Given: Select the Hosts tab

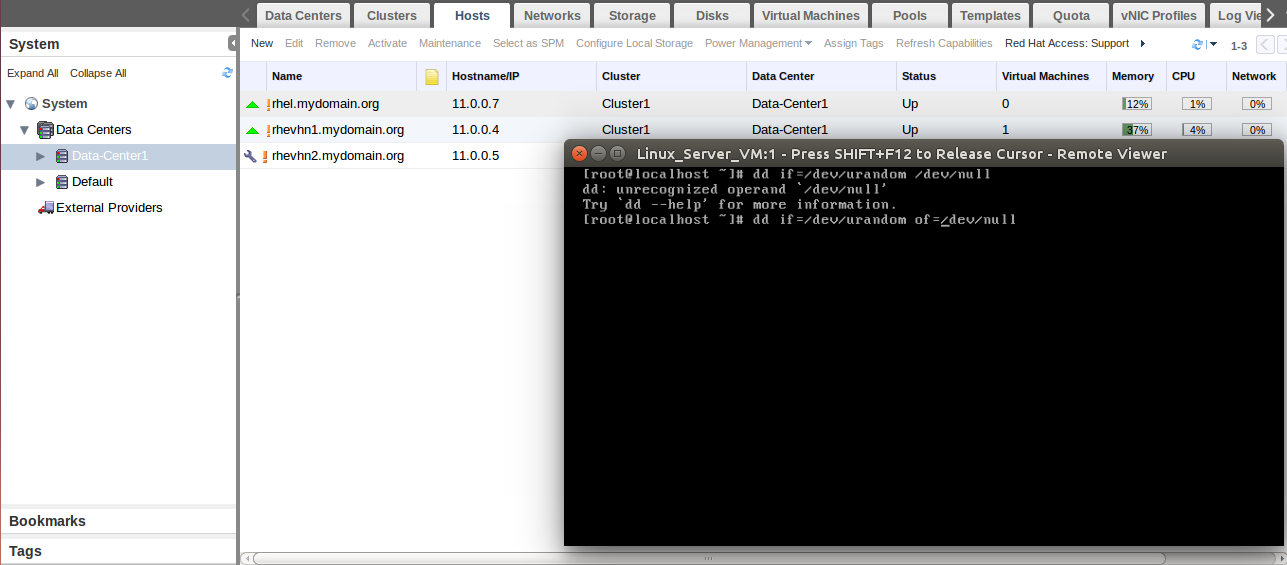Looking at the screenshot, I should pyautogui.click(x=472, y=15).
